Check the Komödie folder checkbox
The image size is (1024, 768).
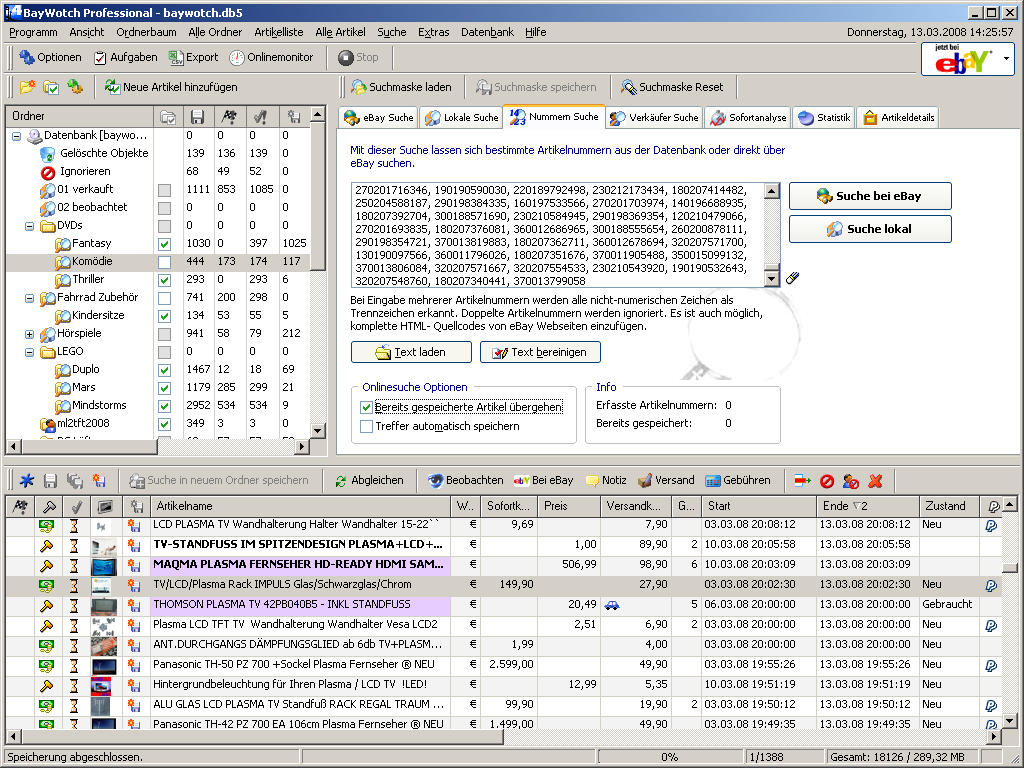pyautogui.click(x=165, y=262)
